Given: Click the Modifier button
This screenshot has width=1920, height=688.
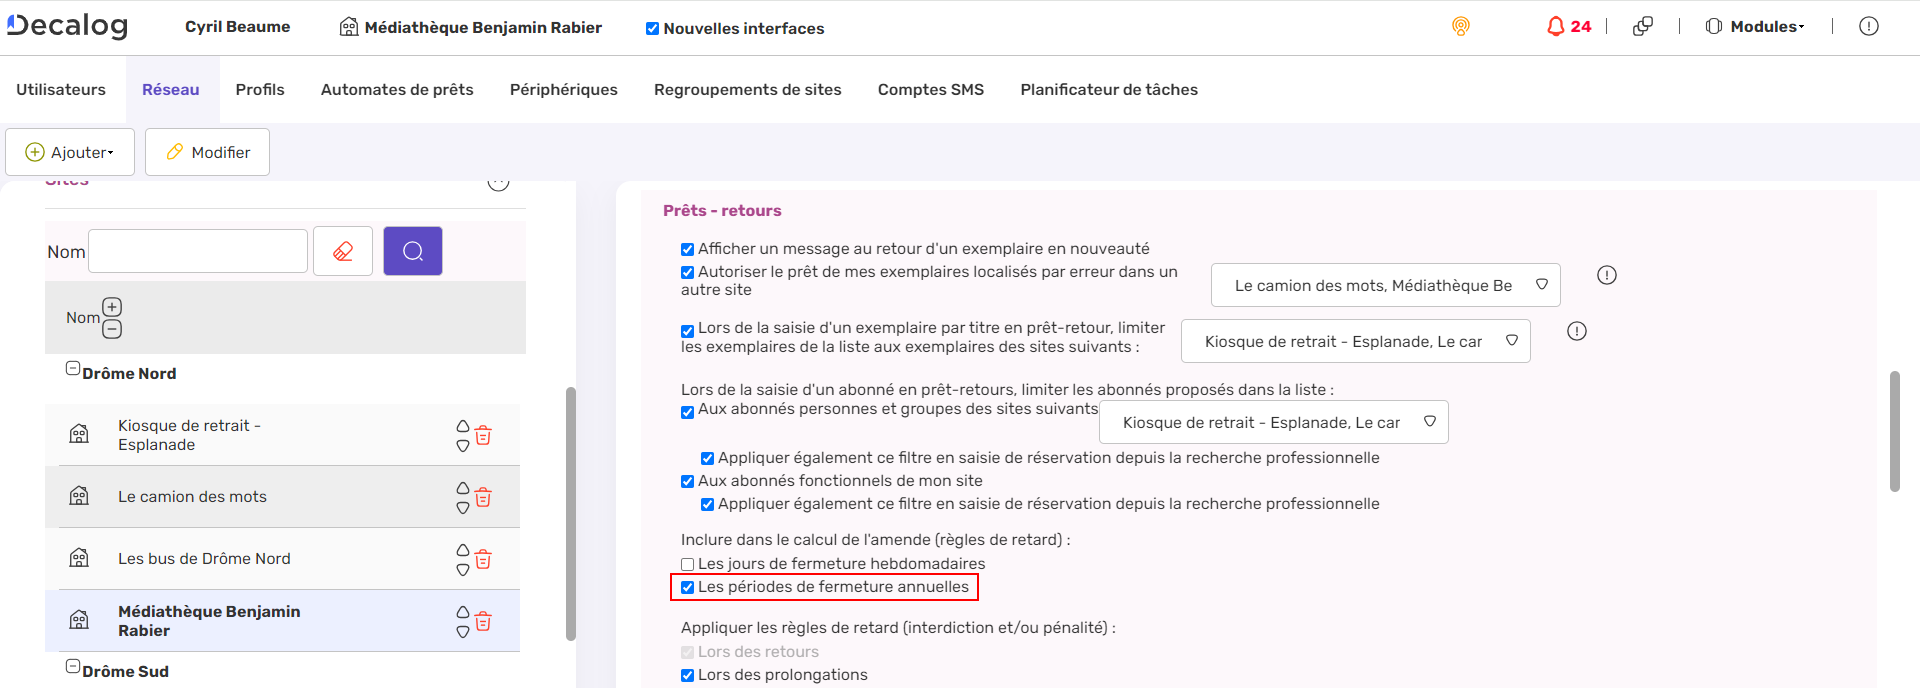Looking at the screenshot, I should [x=207, y=152].
